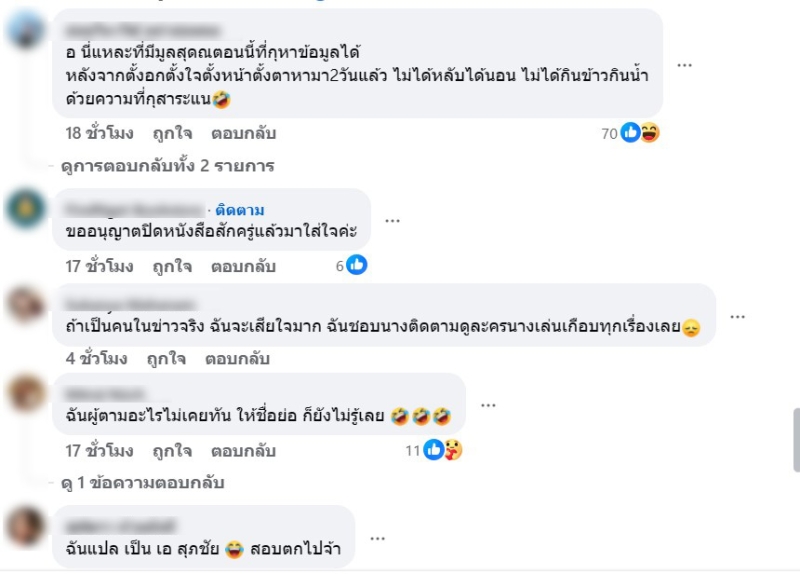800x574 pixels.
Task: Toggle ถูกใจ on the ฉันผู้ตามอะไรไม่เคยทัน comment
Action: [172, 450]
